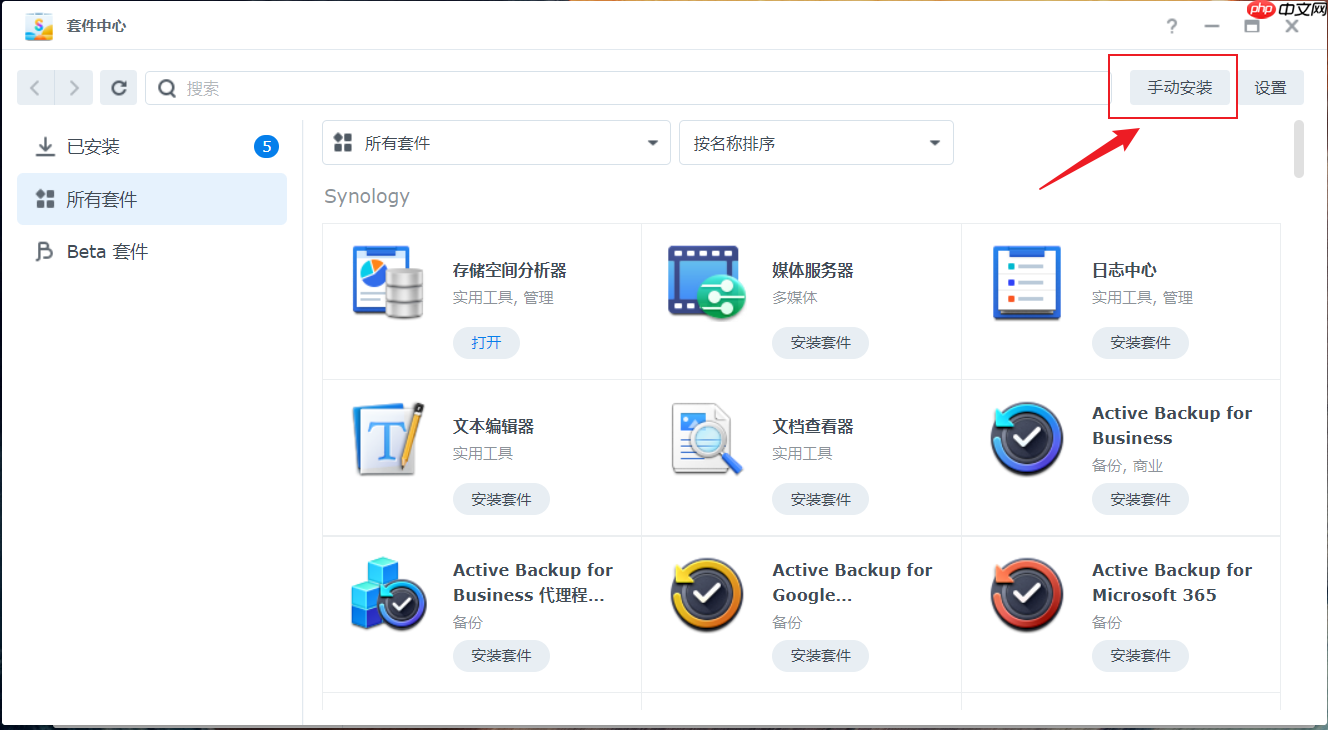Install Active Backup for Business package
The width and height of the screenshot is (1328, 730).
point(1140,499)
